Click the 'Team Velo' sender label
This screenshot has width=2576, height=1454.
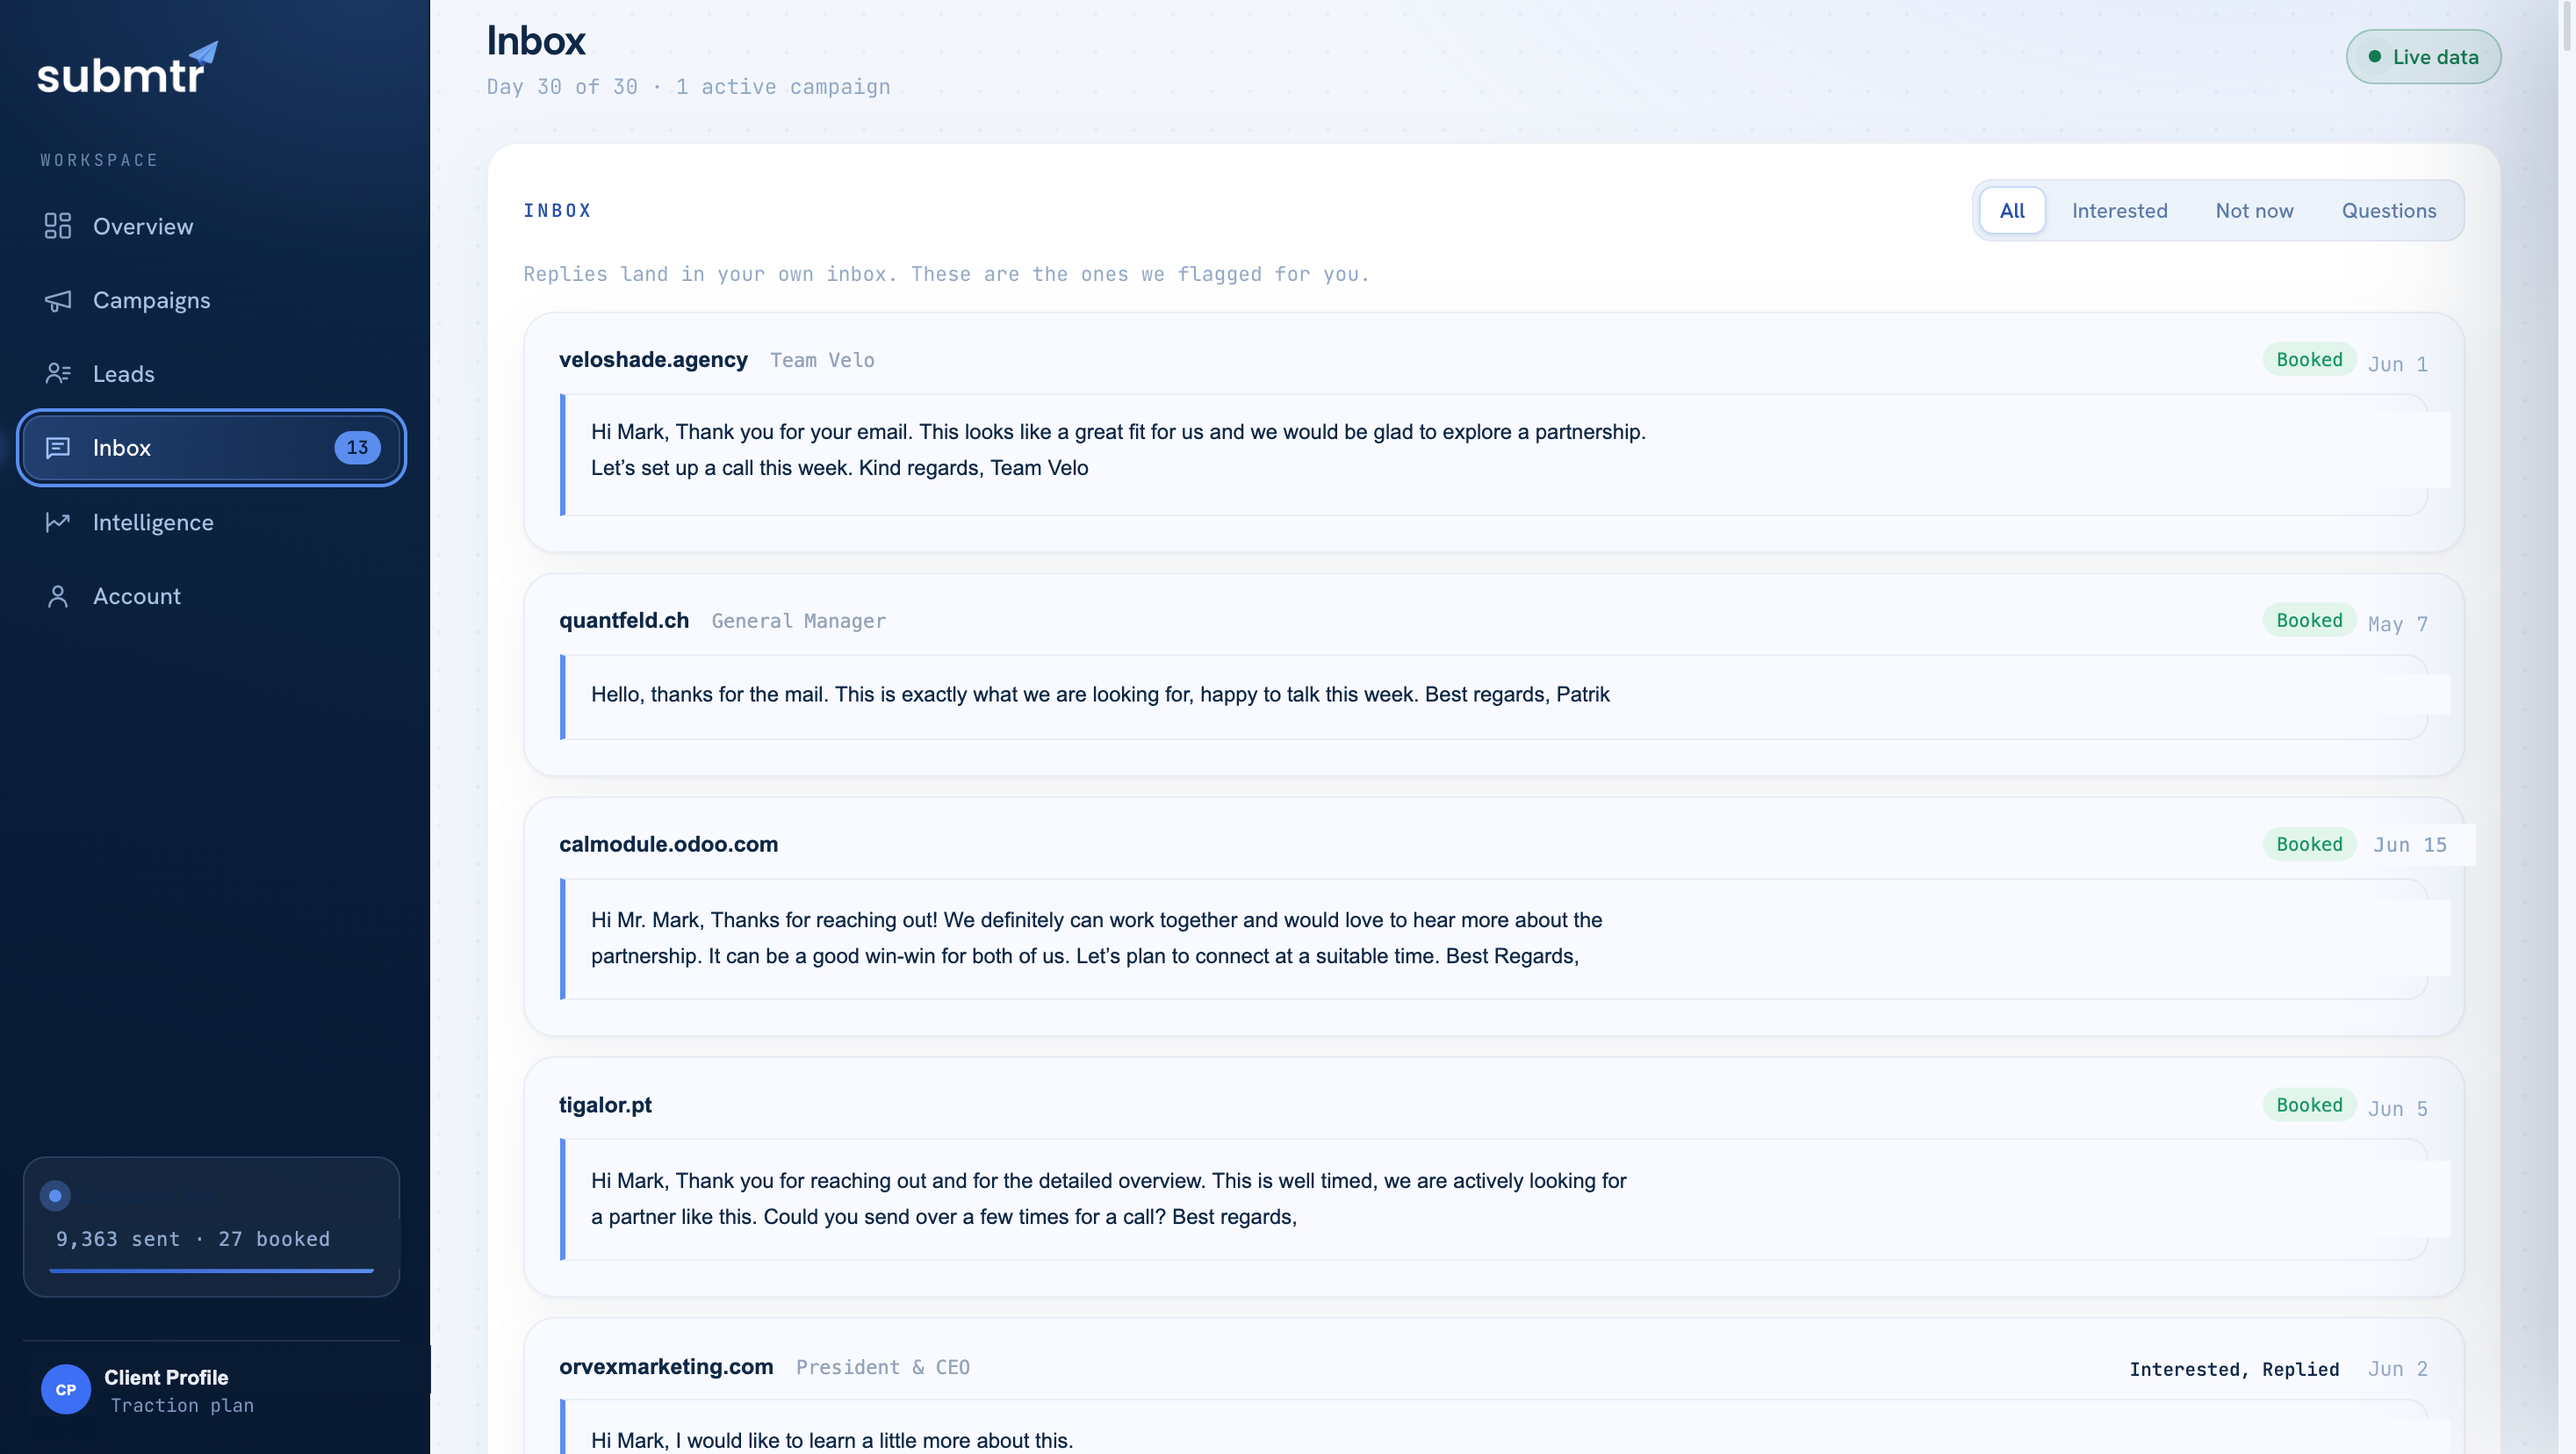point(822,360)
